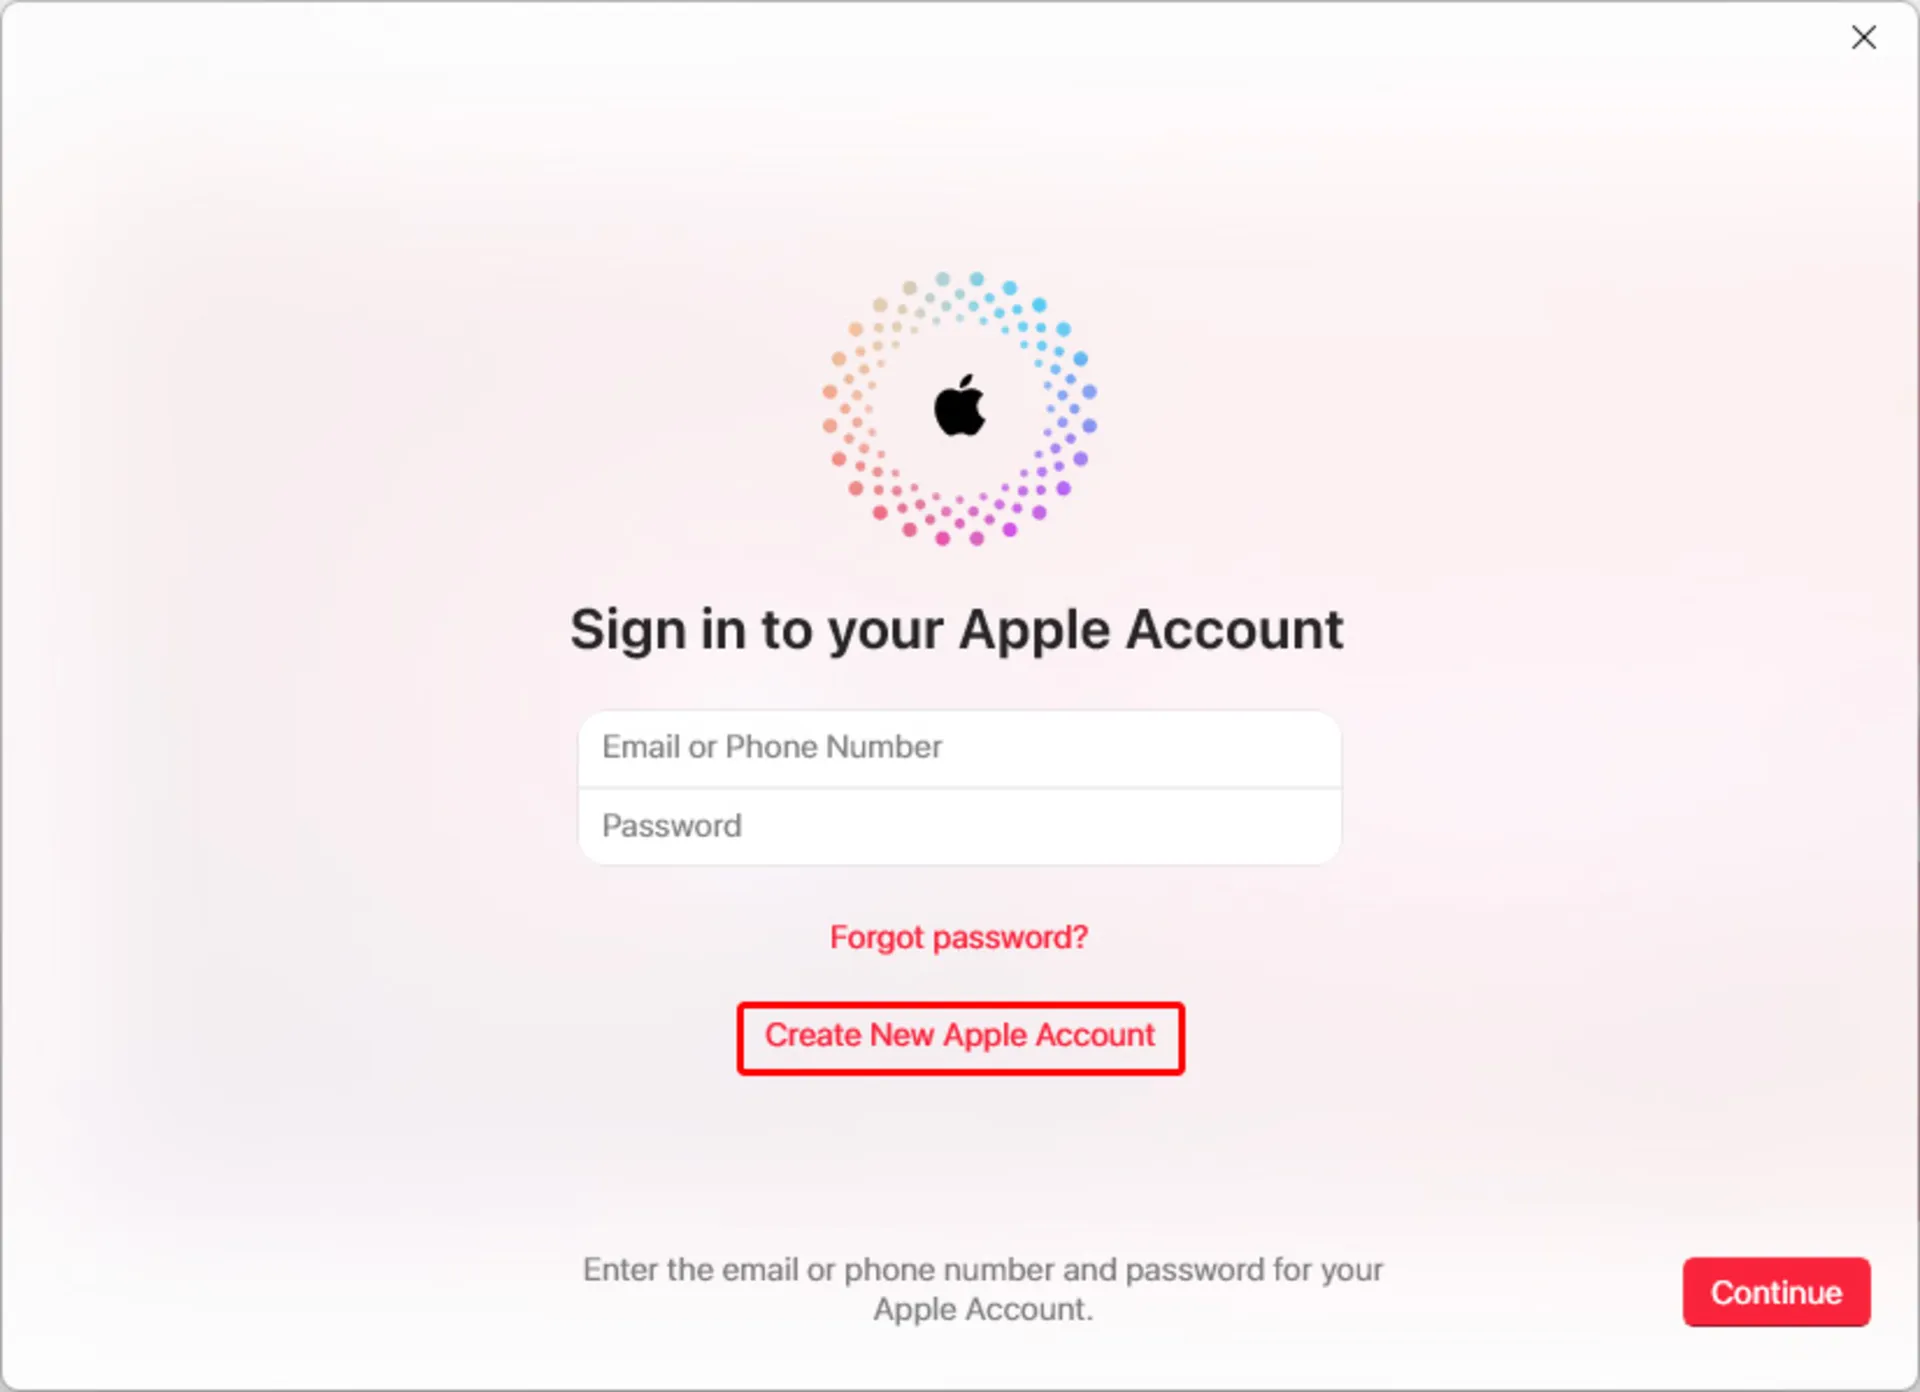Click the 'Apple Account.' line of the hint
The image size is (1920, 1392).
tap(983, 1310)
